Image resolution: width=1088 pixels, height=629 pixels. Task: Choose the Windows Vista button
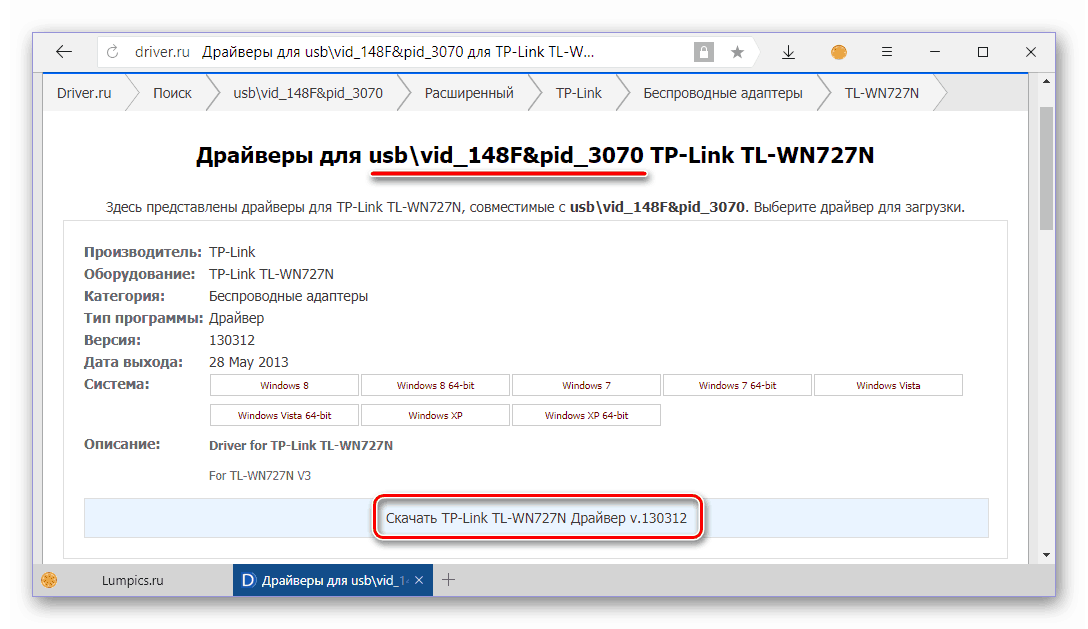tap(888, 385)
